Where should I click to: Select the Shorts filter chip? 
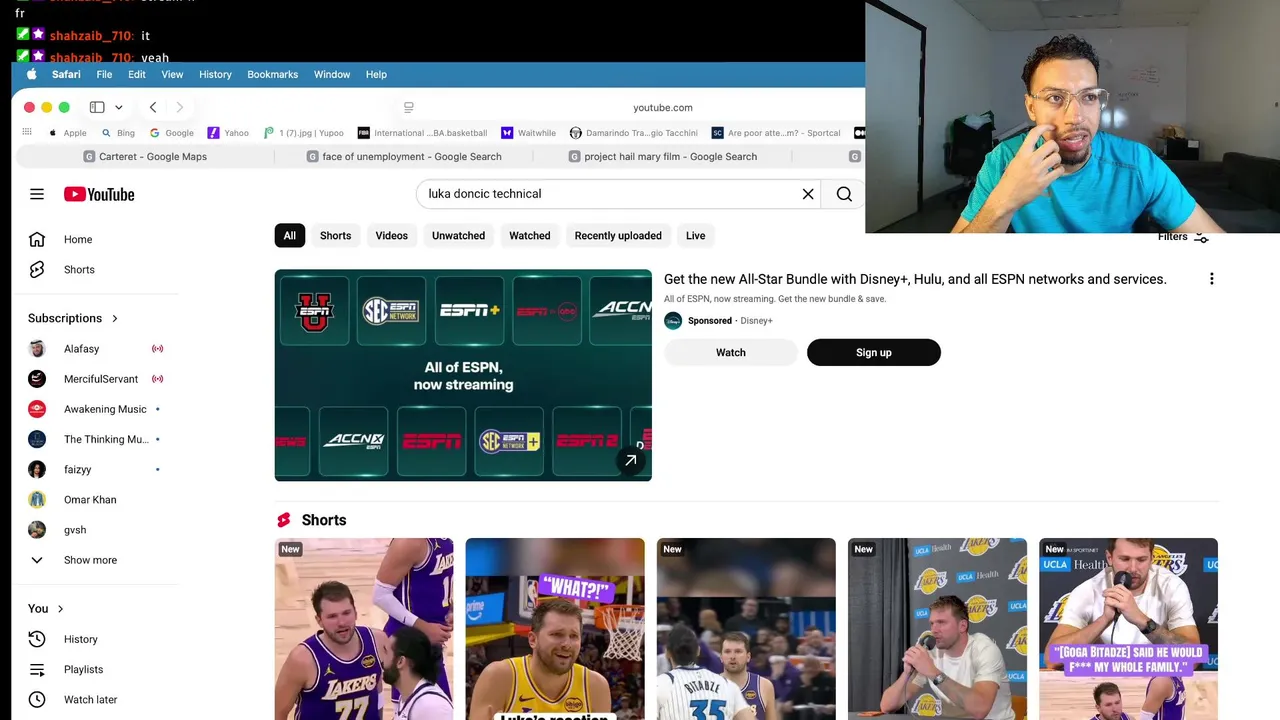pyautogui.click(x=336, y=236)
